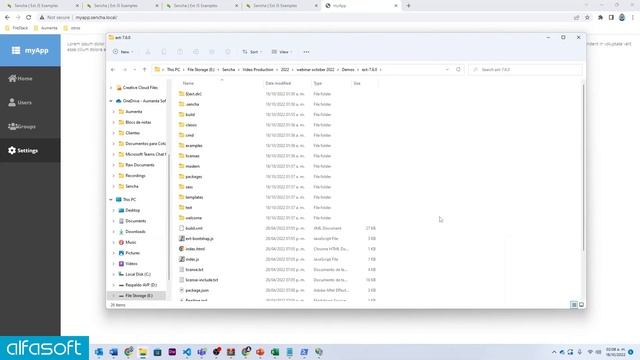Click the Cut scissors icon in the toolbar

(148, 52)
